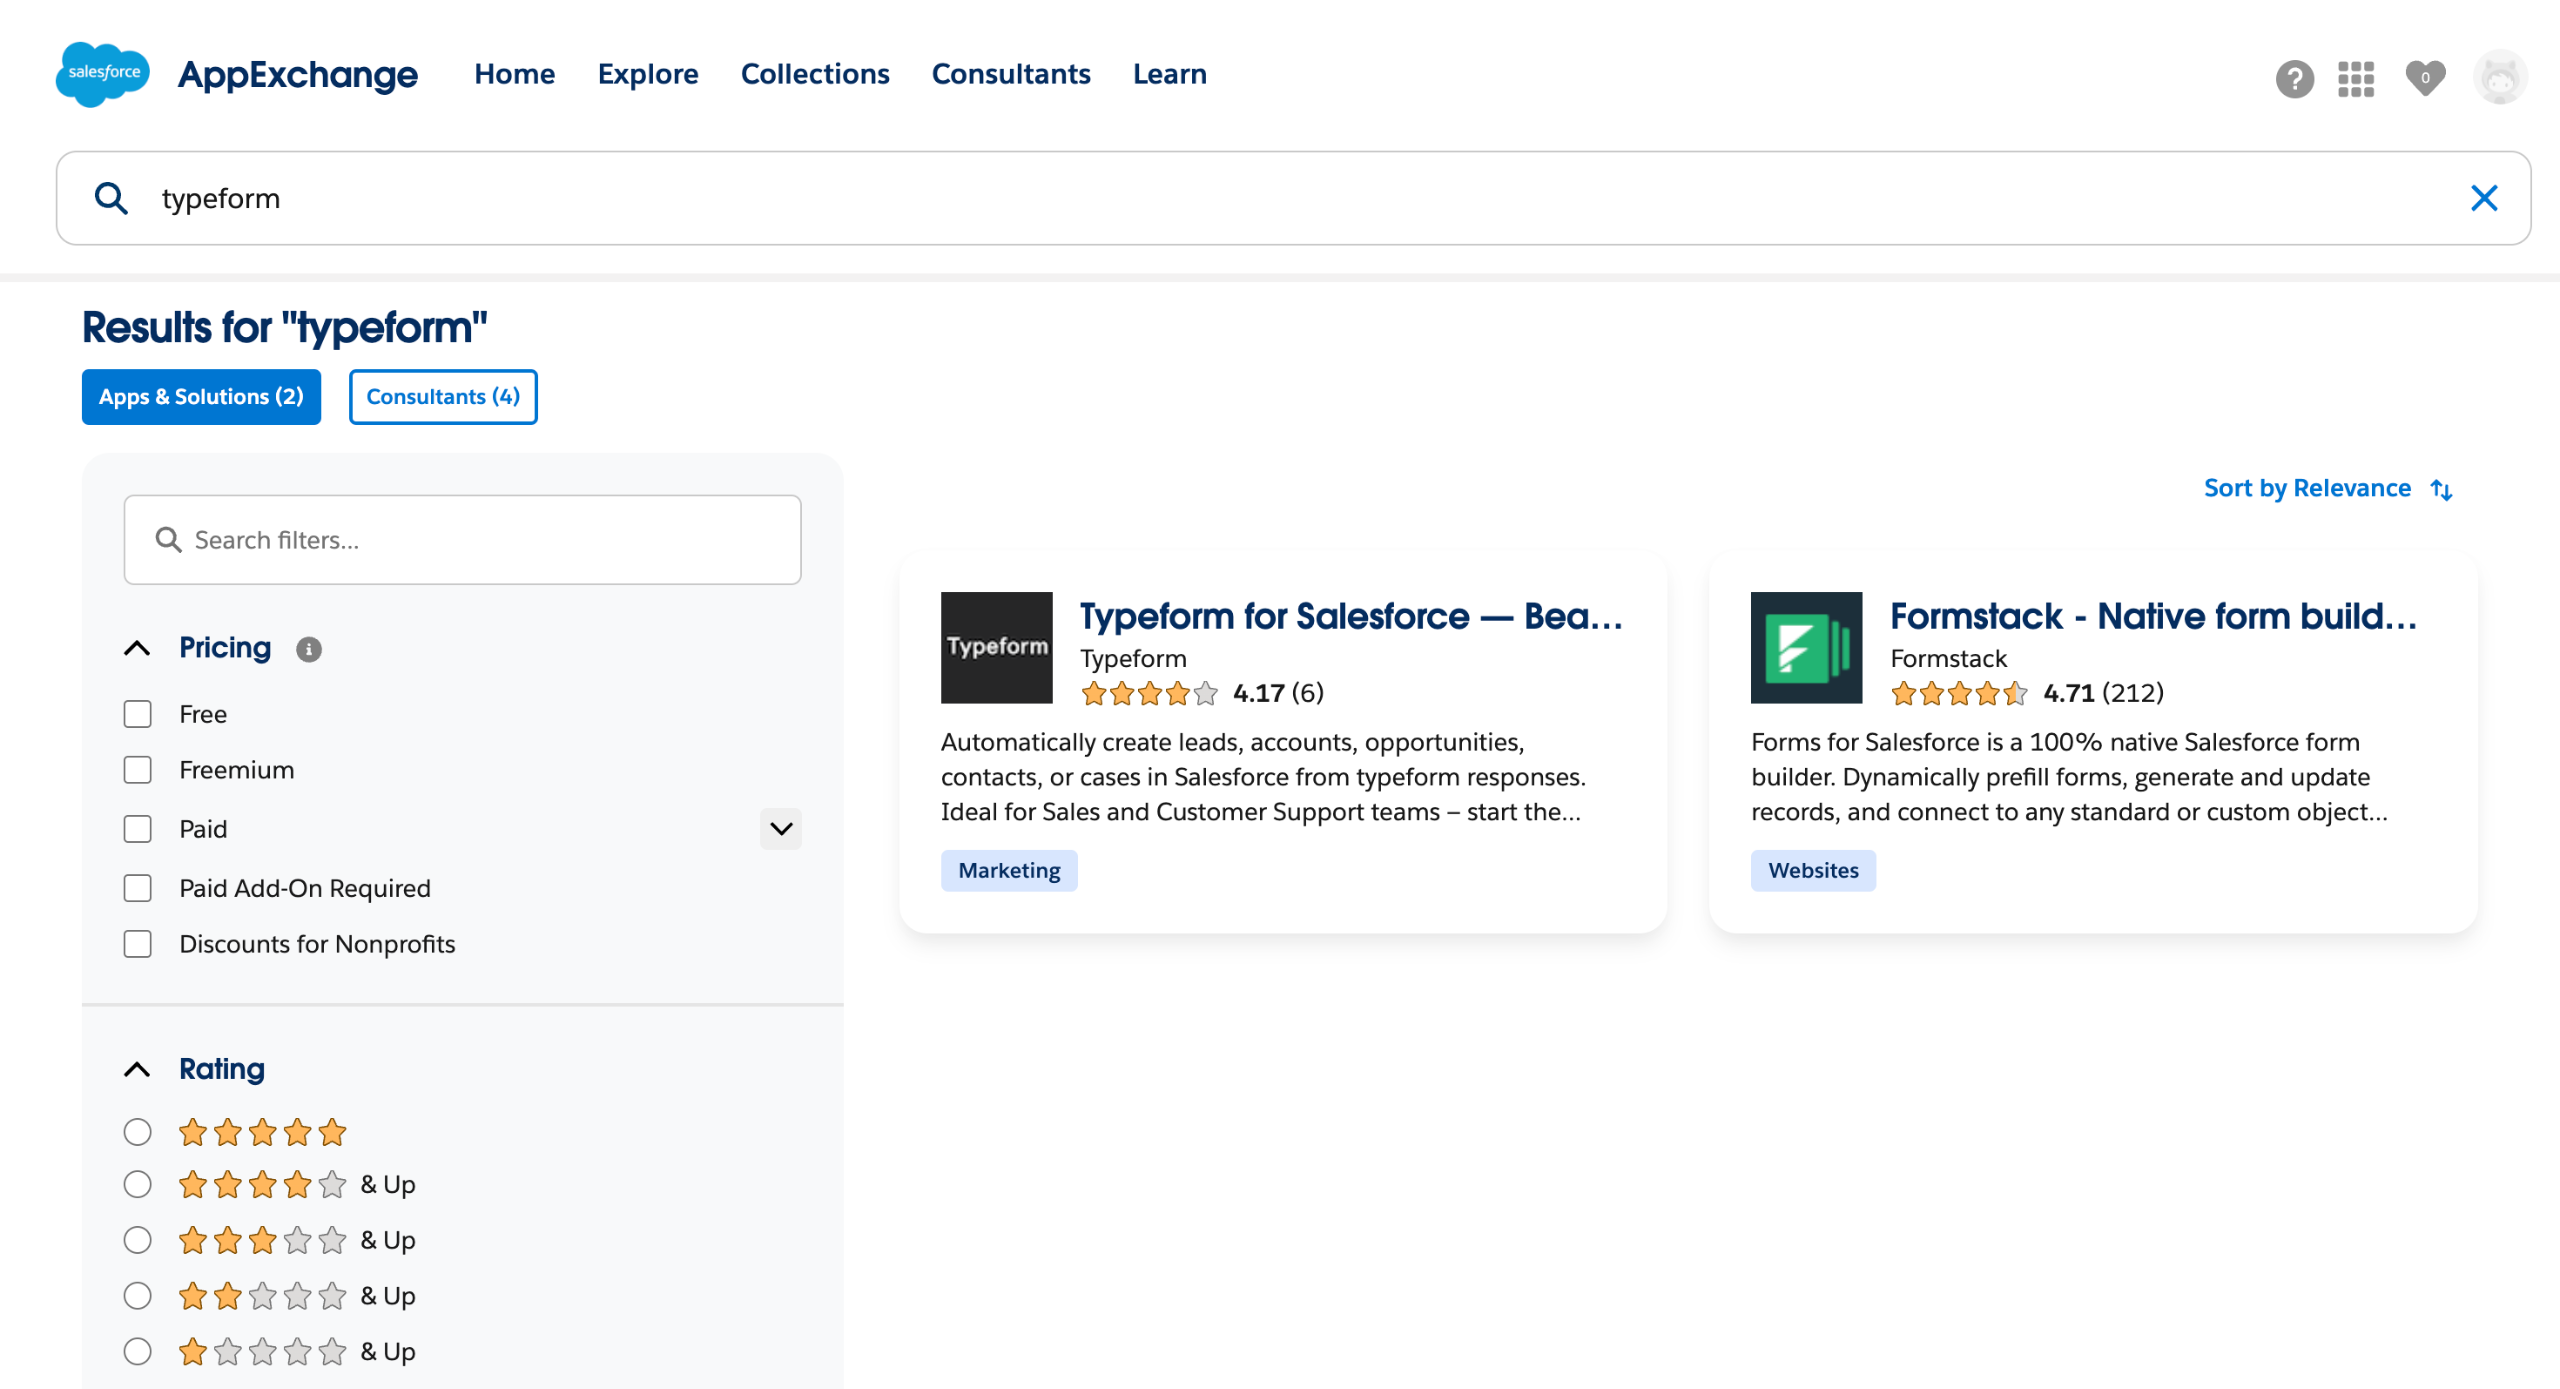Click the Formstack app logo
The image size is (2560, 1389).
click(1806, 647)
